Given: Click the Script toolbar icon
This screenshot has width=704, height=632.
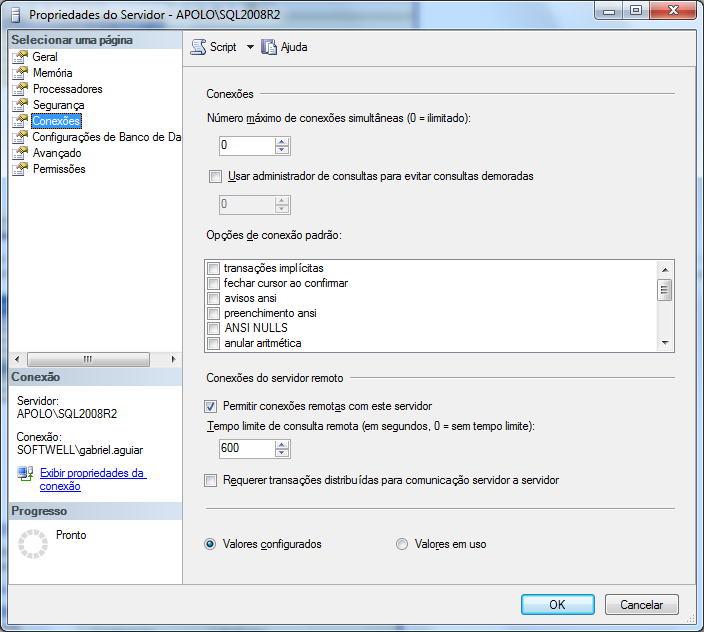Looking at the screenshot, I should pos(198,47).
